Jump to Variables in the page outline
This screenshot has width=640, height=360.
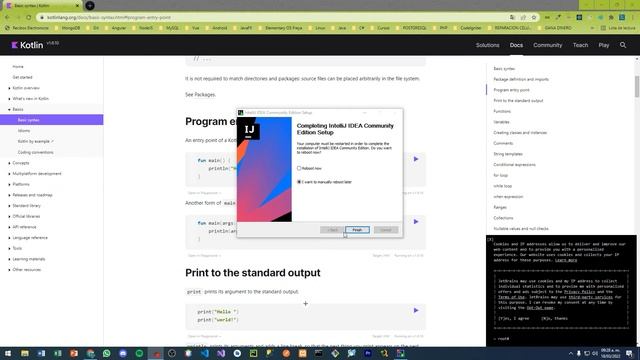click(x=501, y=122)
